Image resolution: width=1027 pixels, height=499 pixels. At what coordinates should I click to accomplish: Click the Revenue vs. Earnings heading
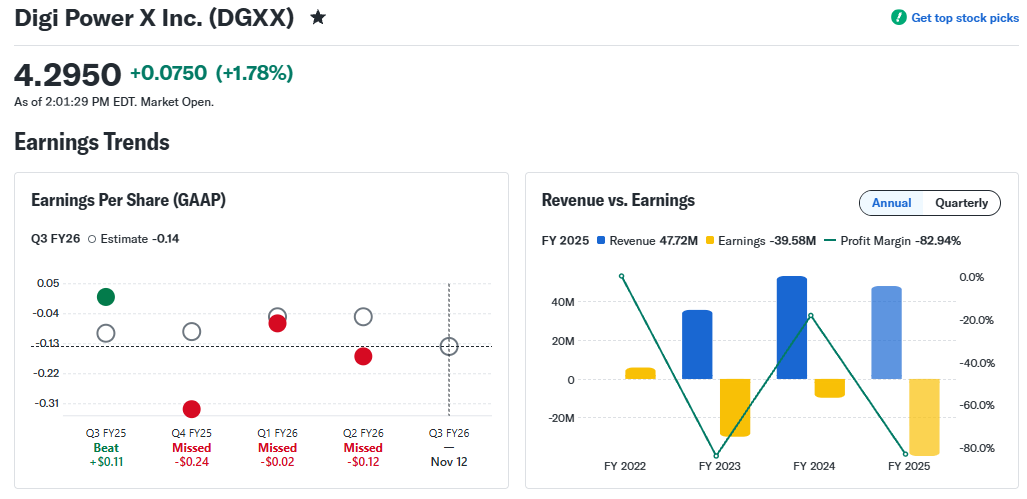click(x=618, y=200)
